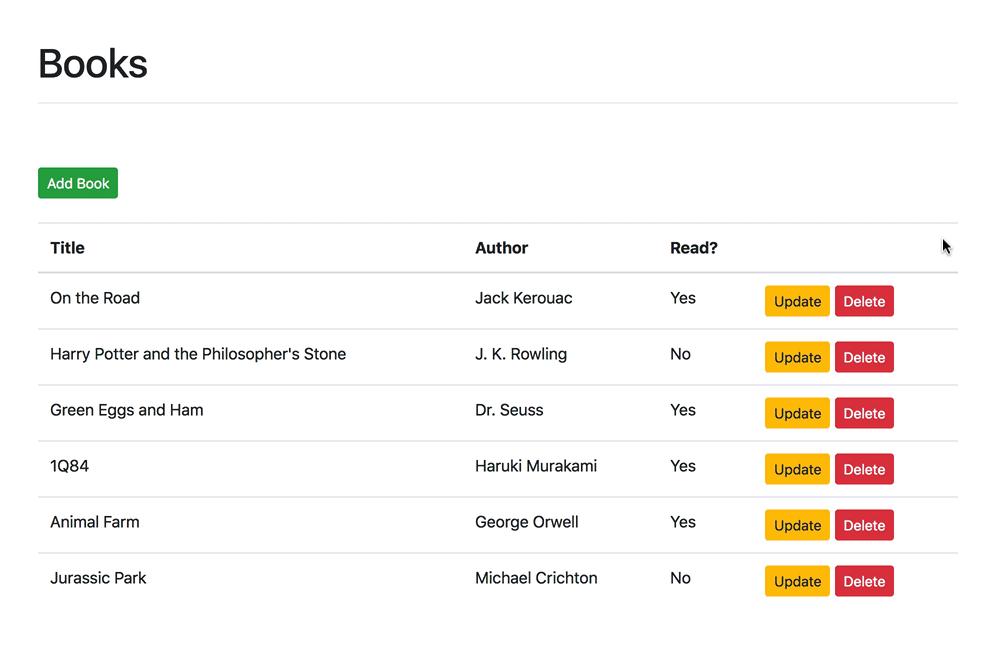The width and height of the screenshot is (1004, 670).
Task: Delete the On the Road entry
Action: point(864,301)
